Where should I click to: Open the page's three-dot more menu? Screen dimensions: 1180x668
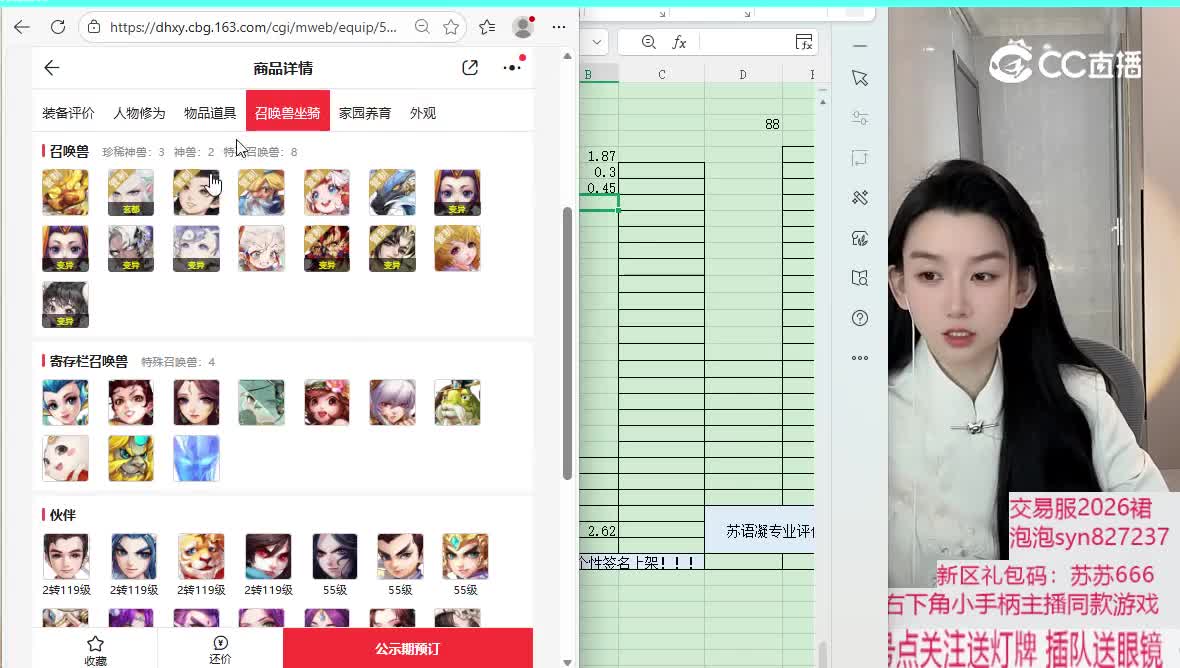(512, 68)
